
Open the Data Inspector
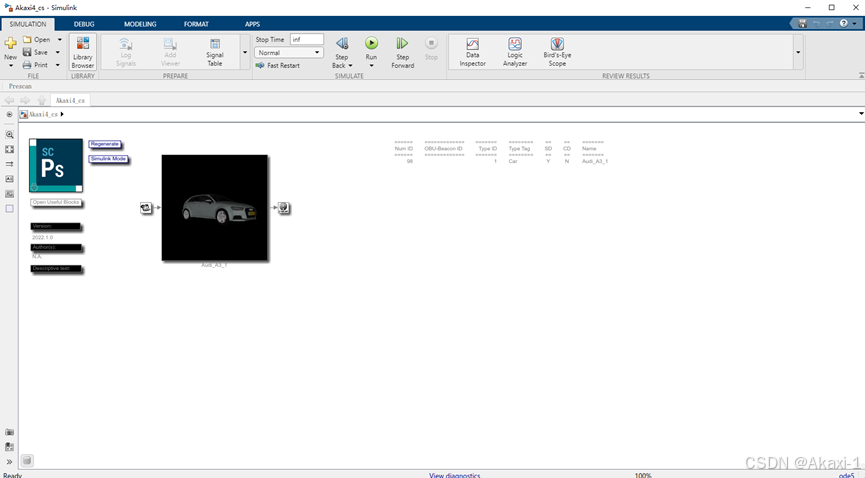[473, 52]
